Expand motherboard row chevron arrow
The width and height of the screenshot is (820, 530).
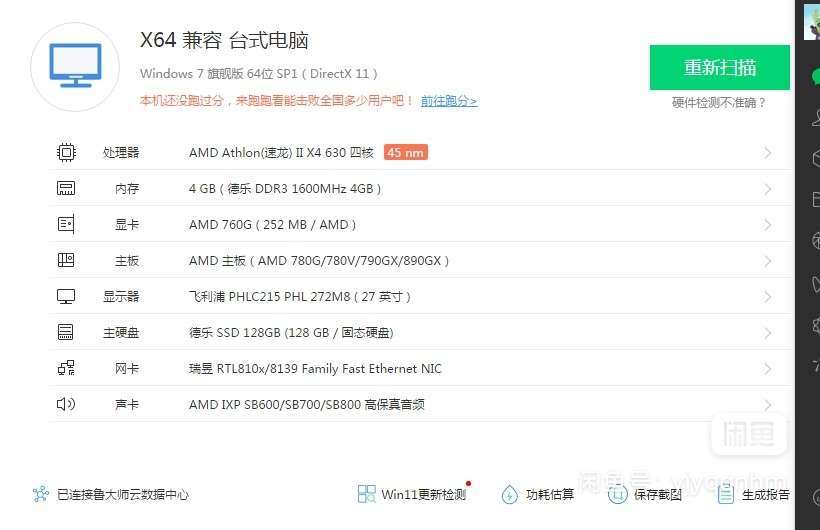(768, 261)
